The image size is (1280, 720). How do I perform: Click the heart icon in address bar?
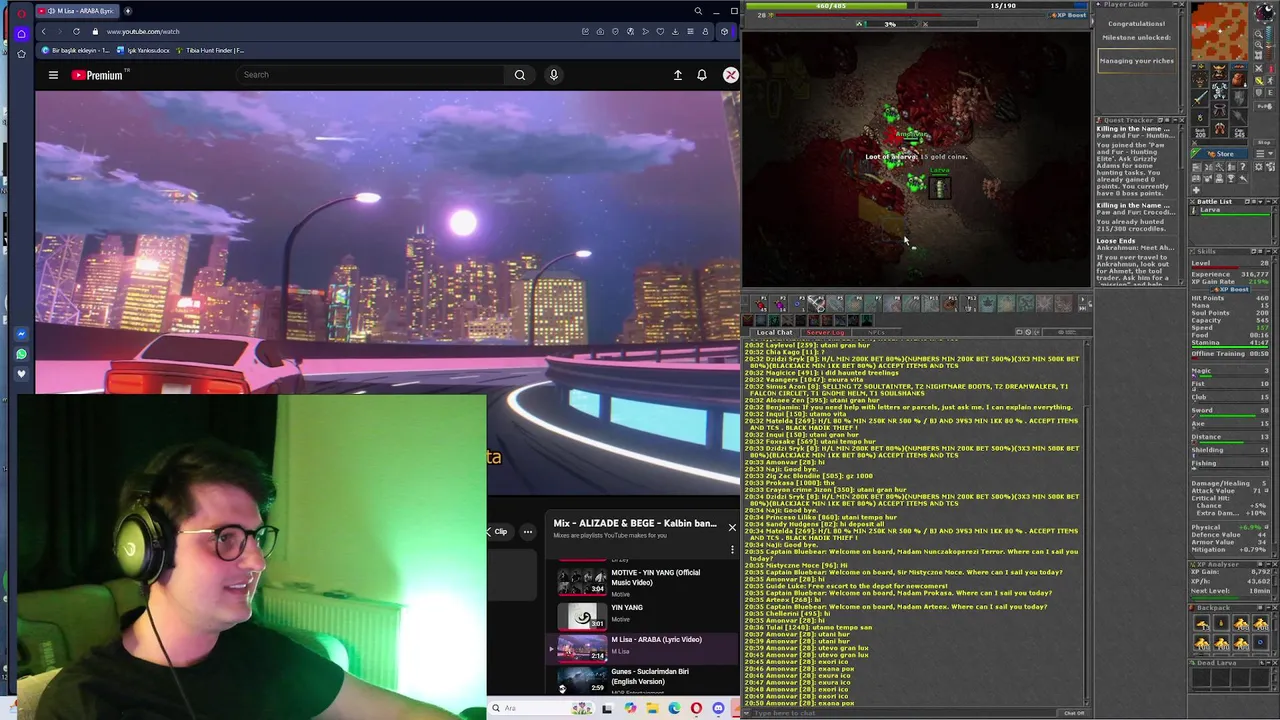pos(660,31)
